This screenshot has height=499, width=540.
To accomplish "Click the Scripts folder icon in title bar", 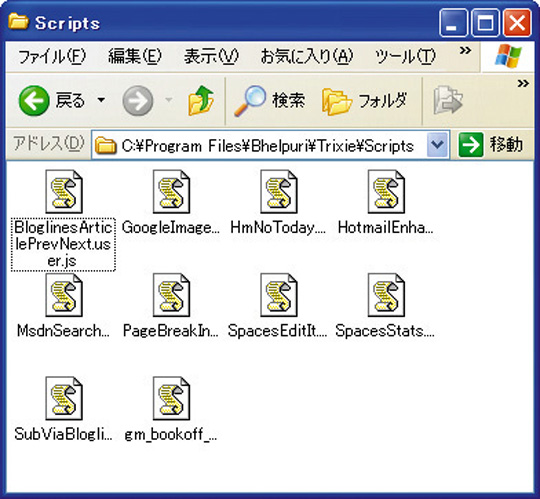I will 18,22.
